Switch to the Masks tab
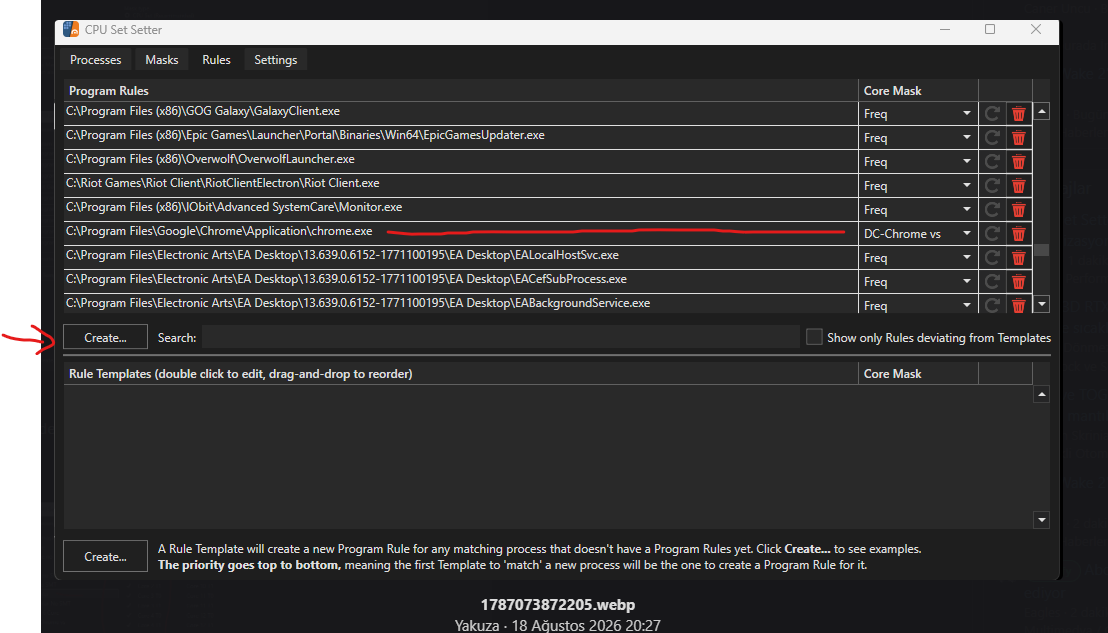 coord(162,60)
